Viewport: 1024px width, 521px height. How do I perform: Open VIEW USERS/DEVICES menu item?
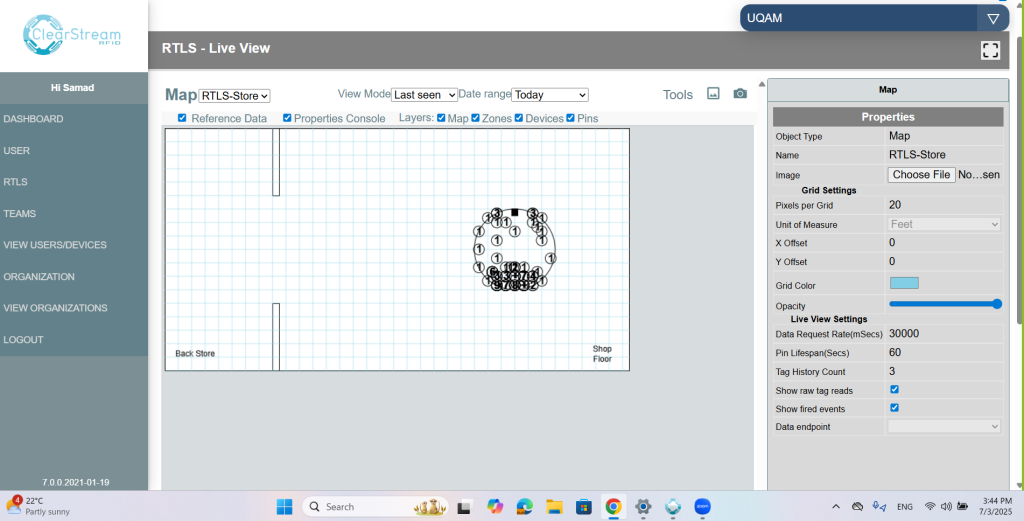55,245
